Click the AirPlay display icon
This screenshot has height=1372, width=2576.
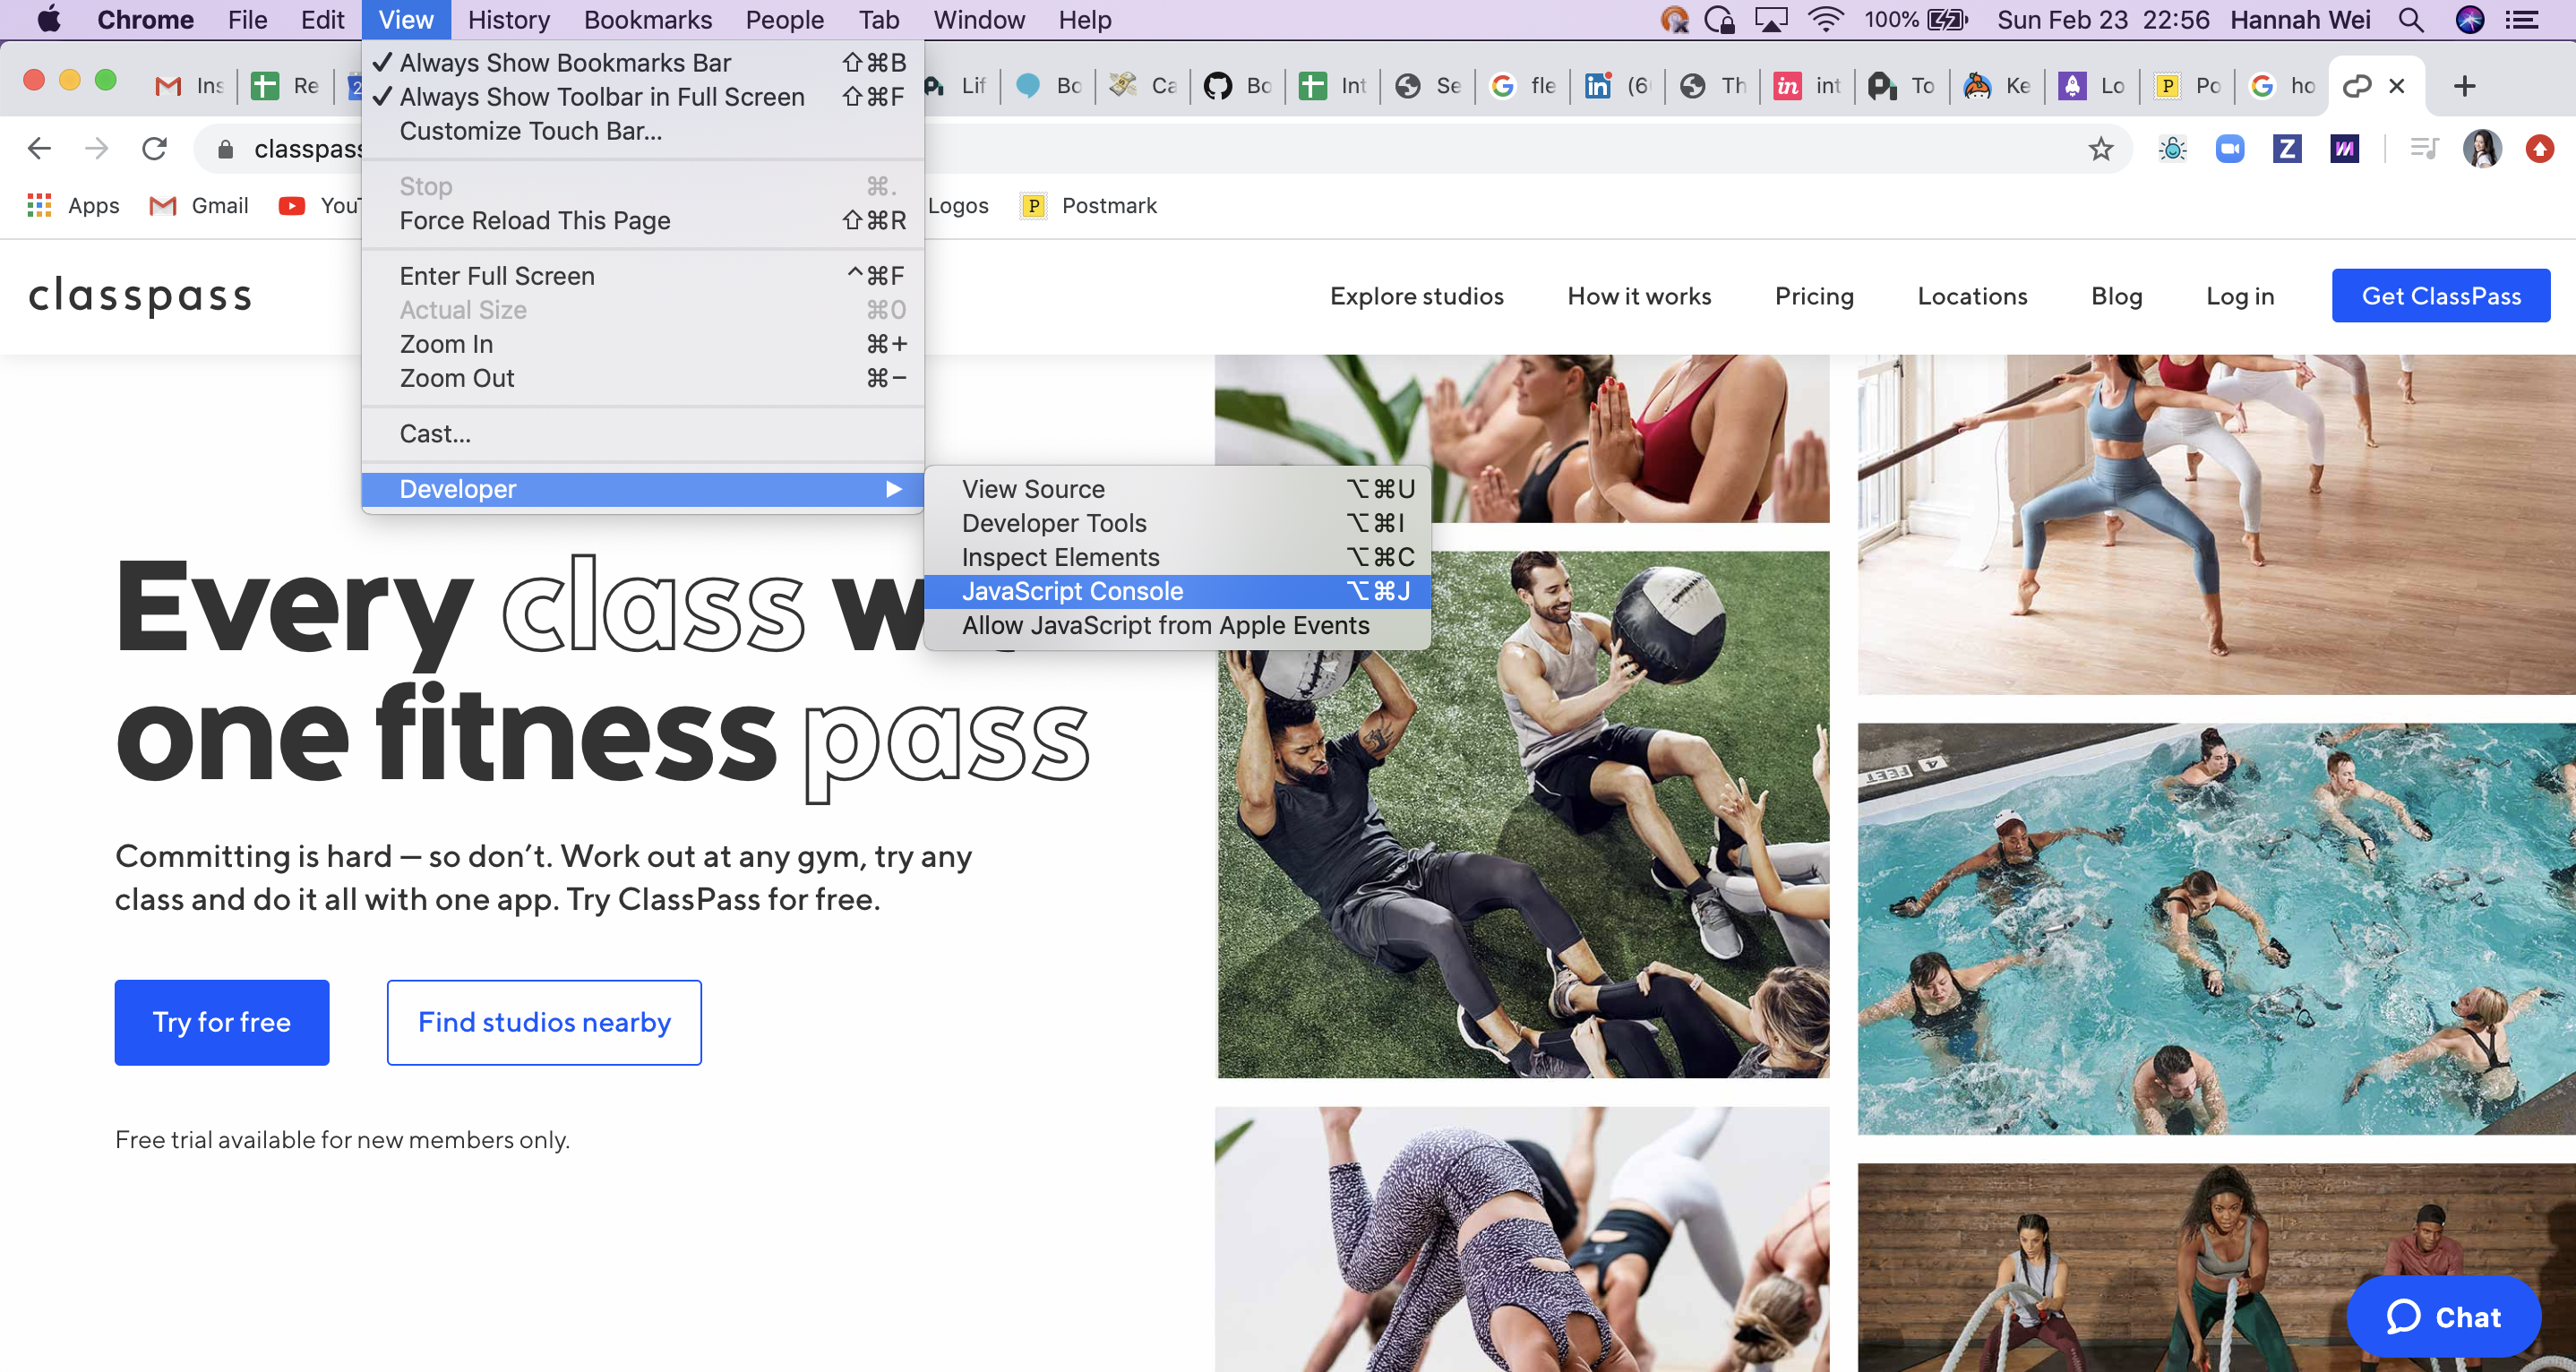tap(1770, 20)
